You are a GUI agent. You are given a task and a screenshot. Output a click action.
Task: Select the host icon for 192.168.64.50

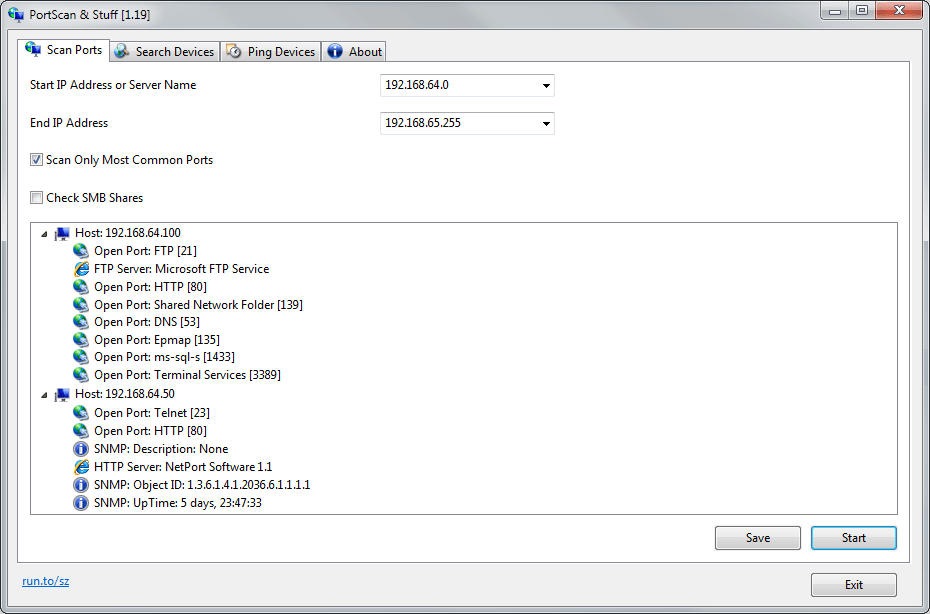(x=61, y=394)
